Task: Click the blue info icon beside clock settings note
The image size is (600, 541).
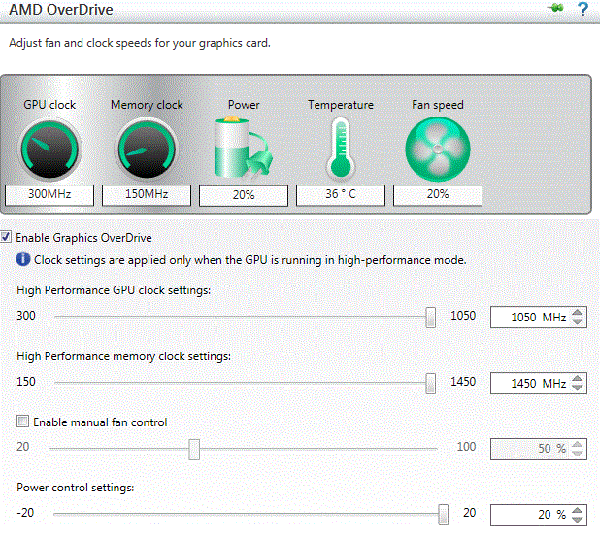Action: 24,259
